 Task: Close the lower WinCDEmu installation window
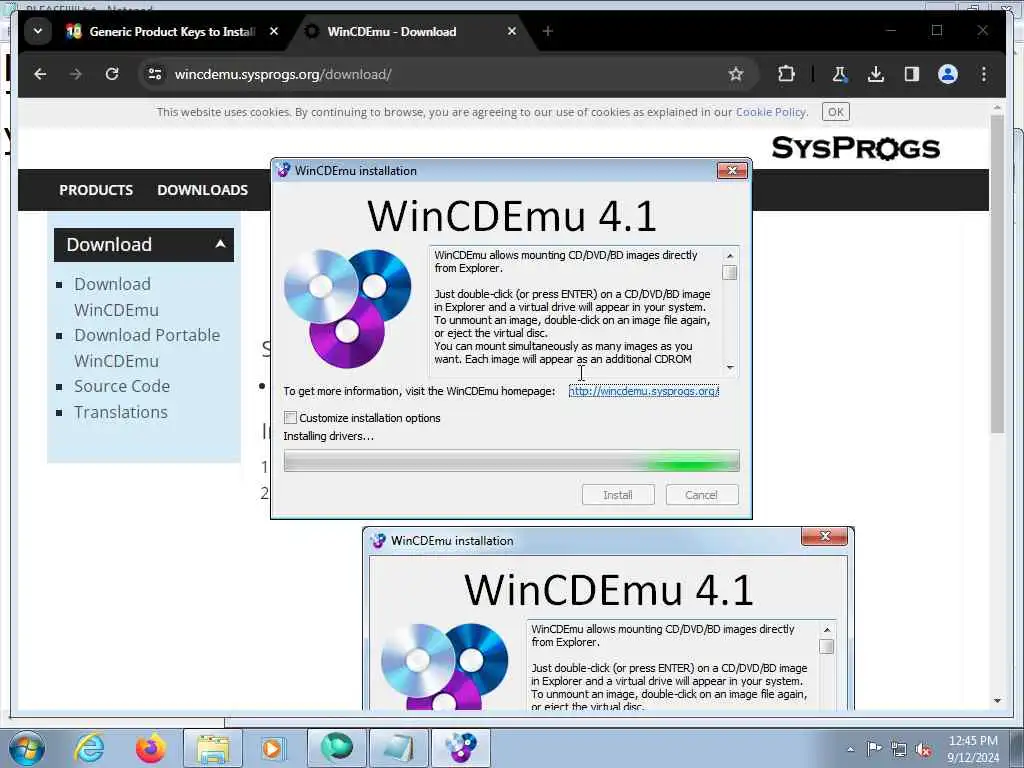pos(824,536)
